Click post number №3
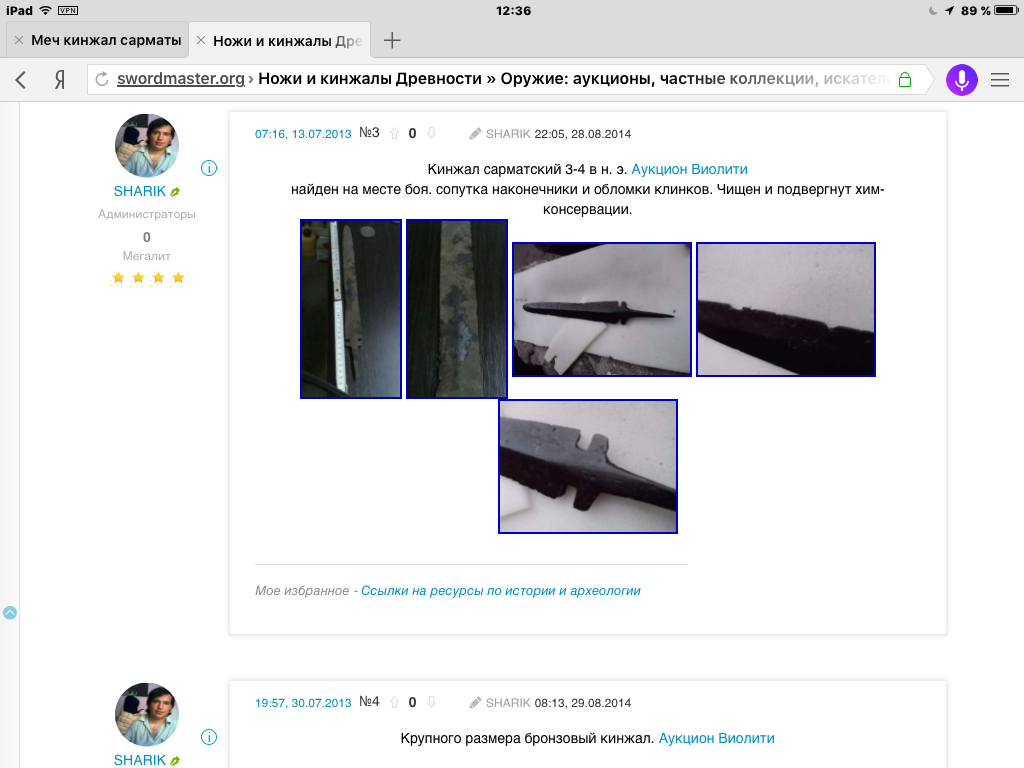 tap(369, 133)
